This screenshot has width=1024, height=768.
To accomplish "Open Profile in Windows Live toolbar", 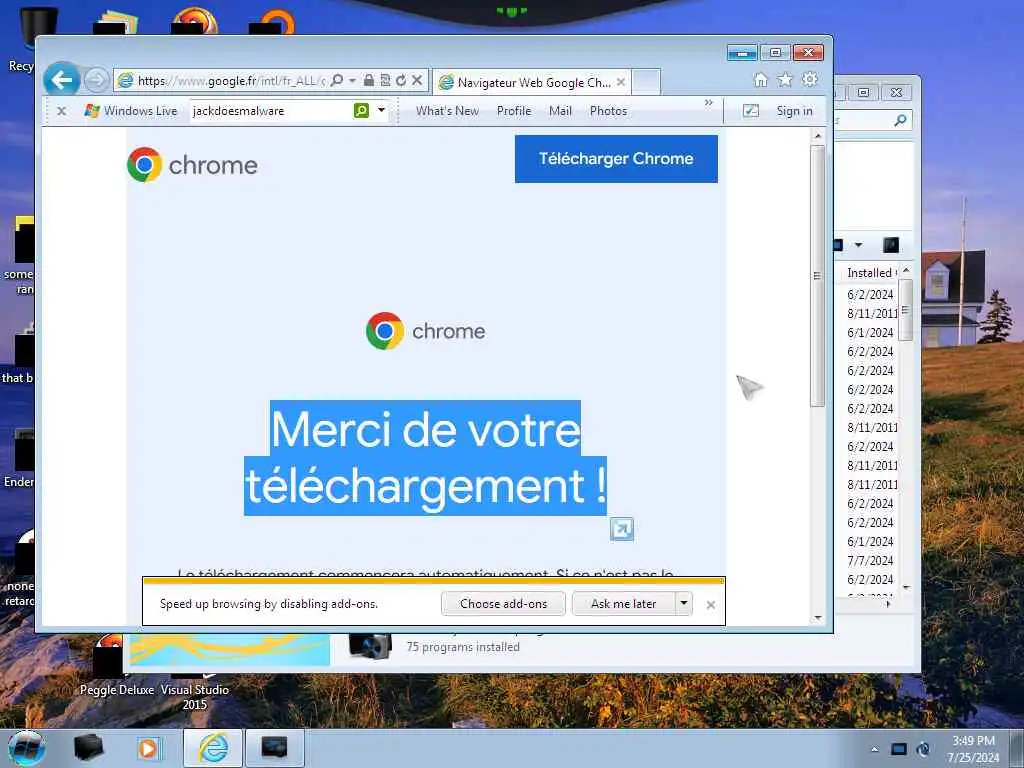I will coord(514,111).
